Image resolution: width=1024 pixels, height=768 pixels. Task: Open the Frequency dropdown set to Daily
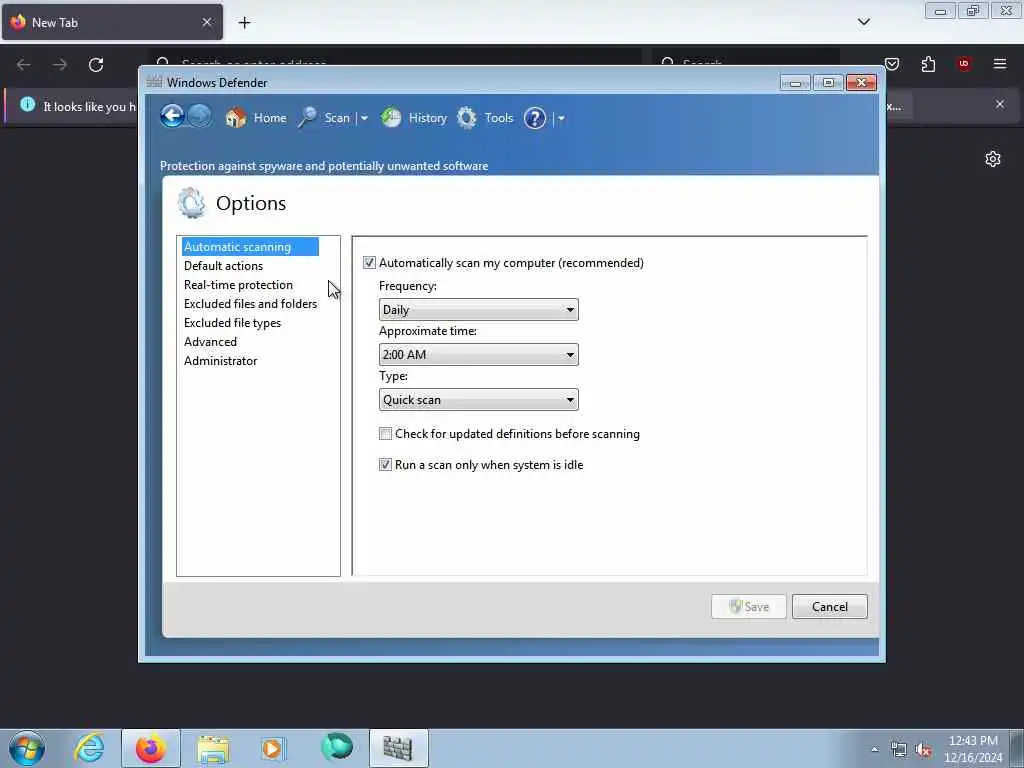[x=479, y=310]
